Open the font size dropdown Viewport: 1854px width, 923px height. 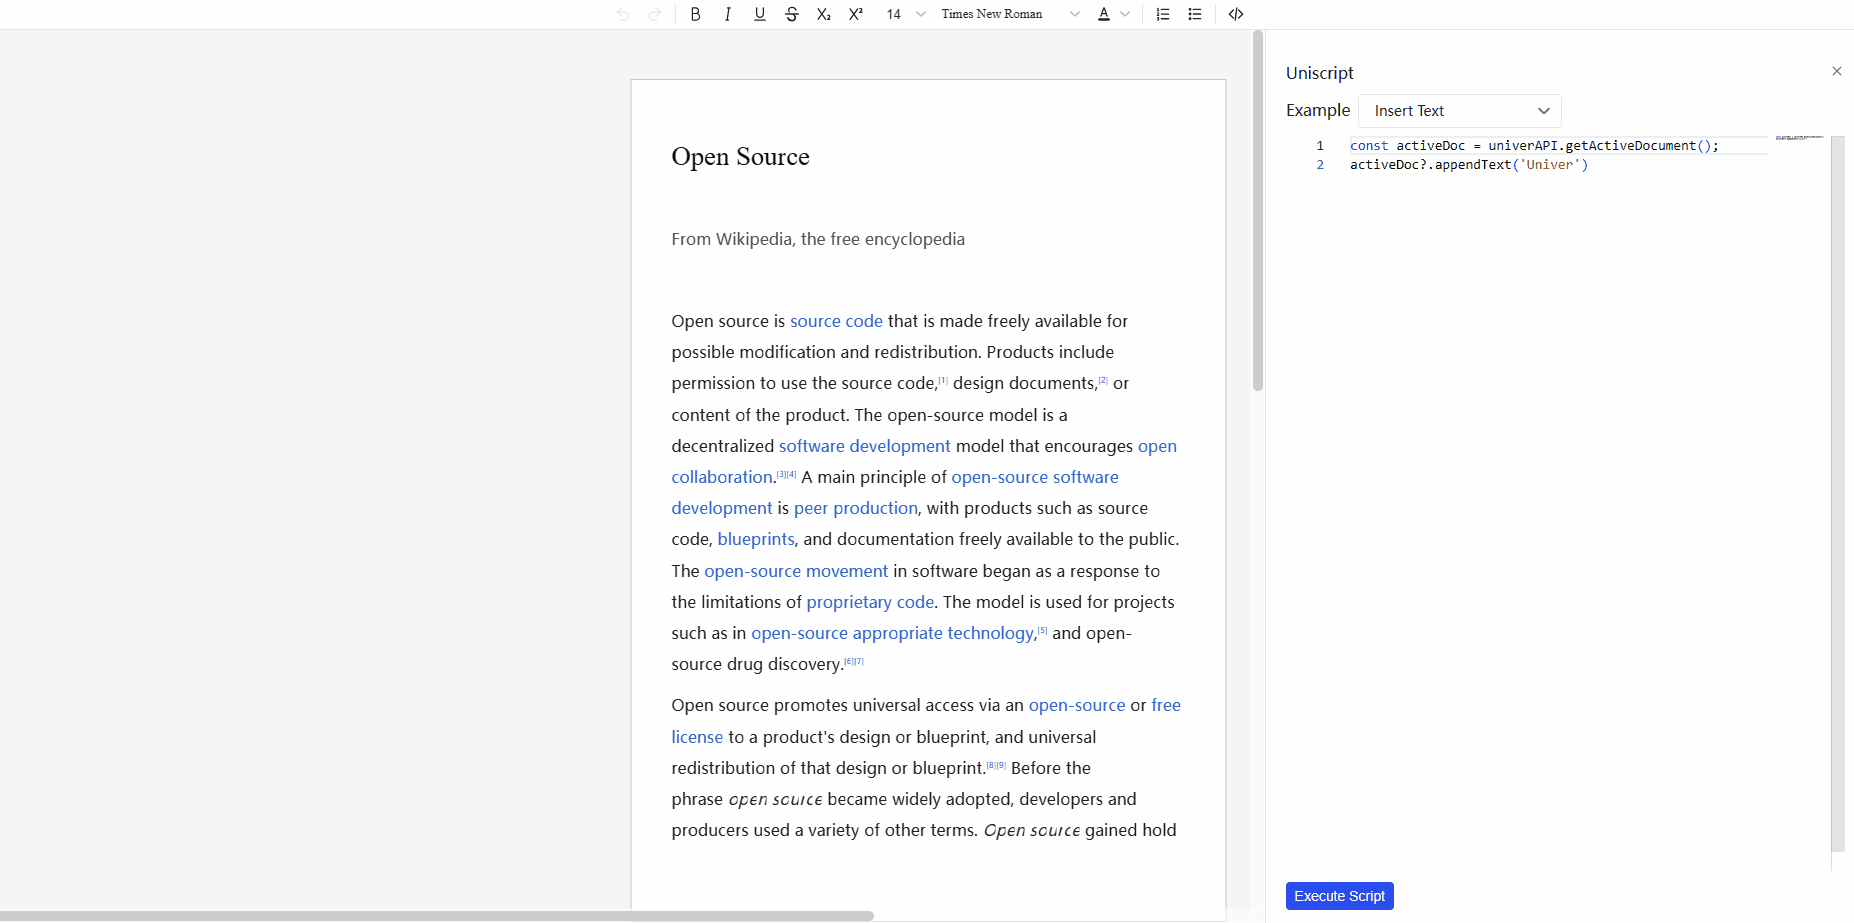(x=900, y=14)
